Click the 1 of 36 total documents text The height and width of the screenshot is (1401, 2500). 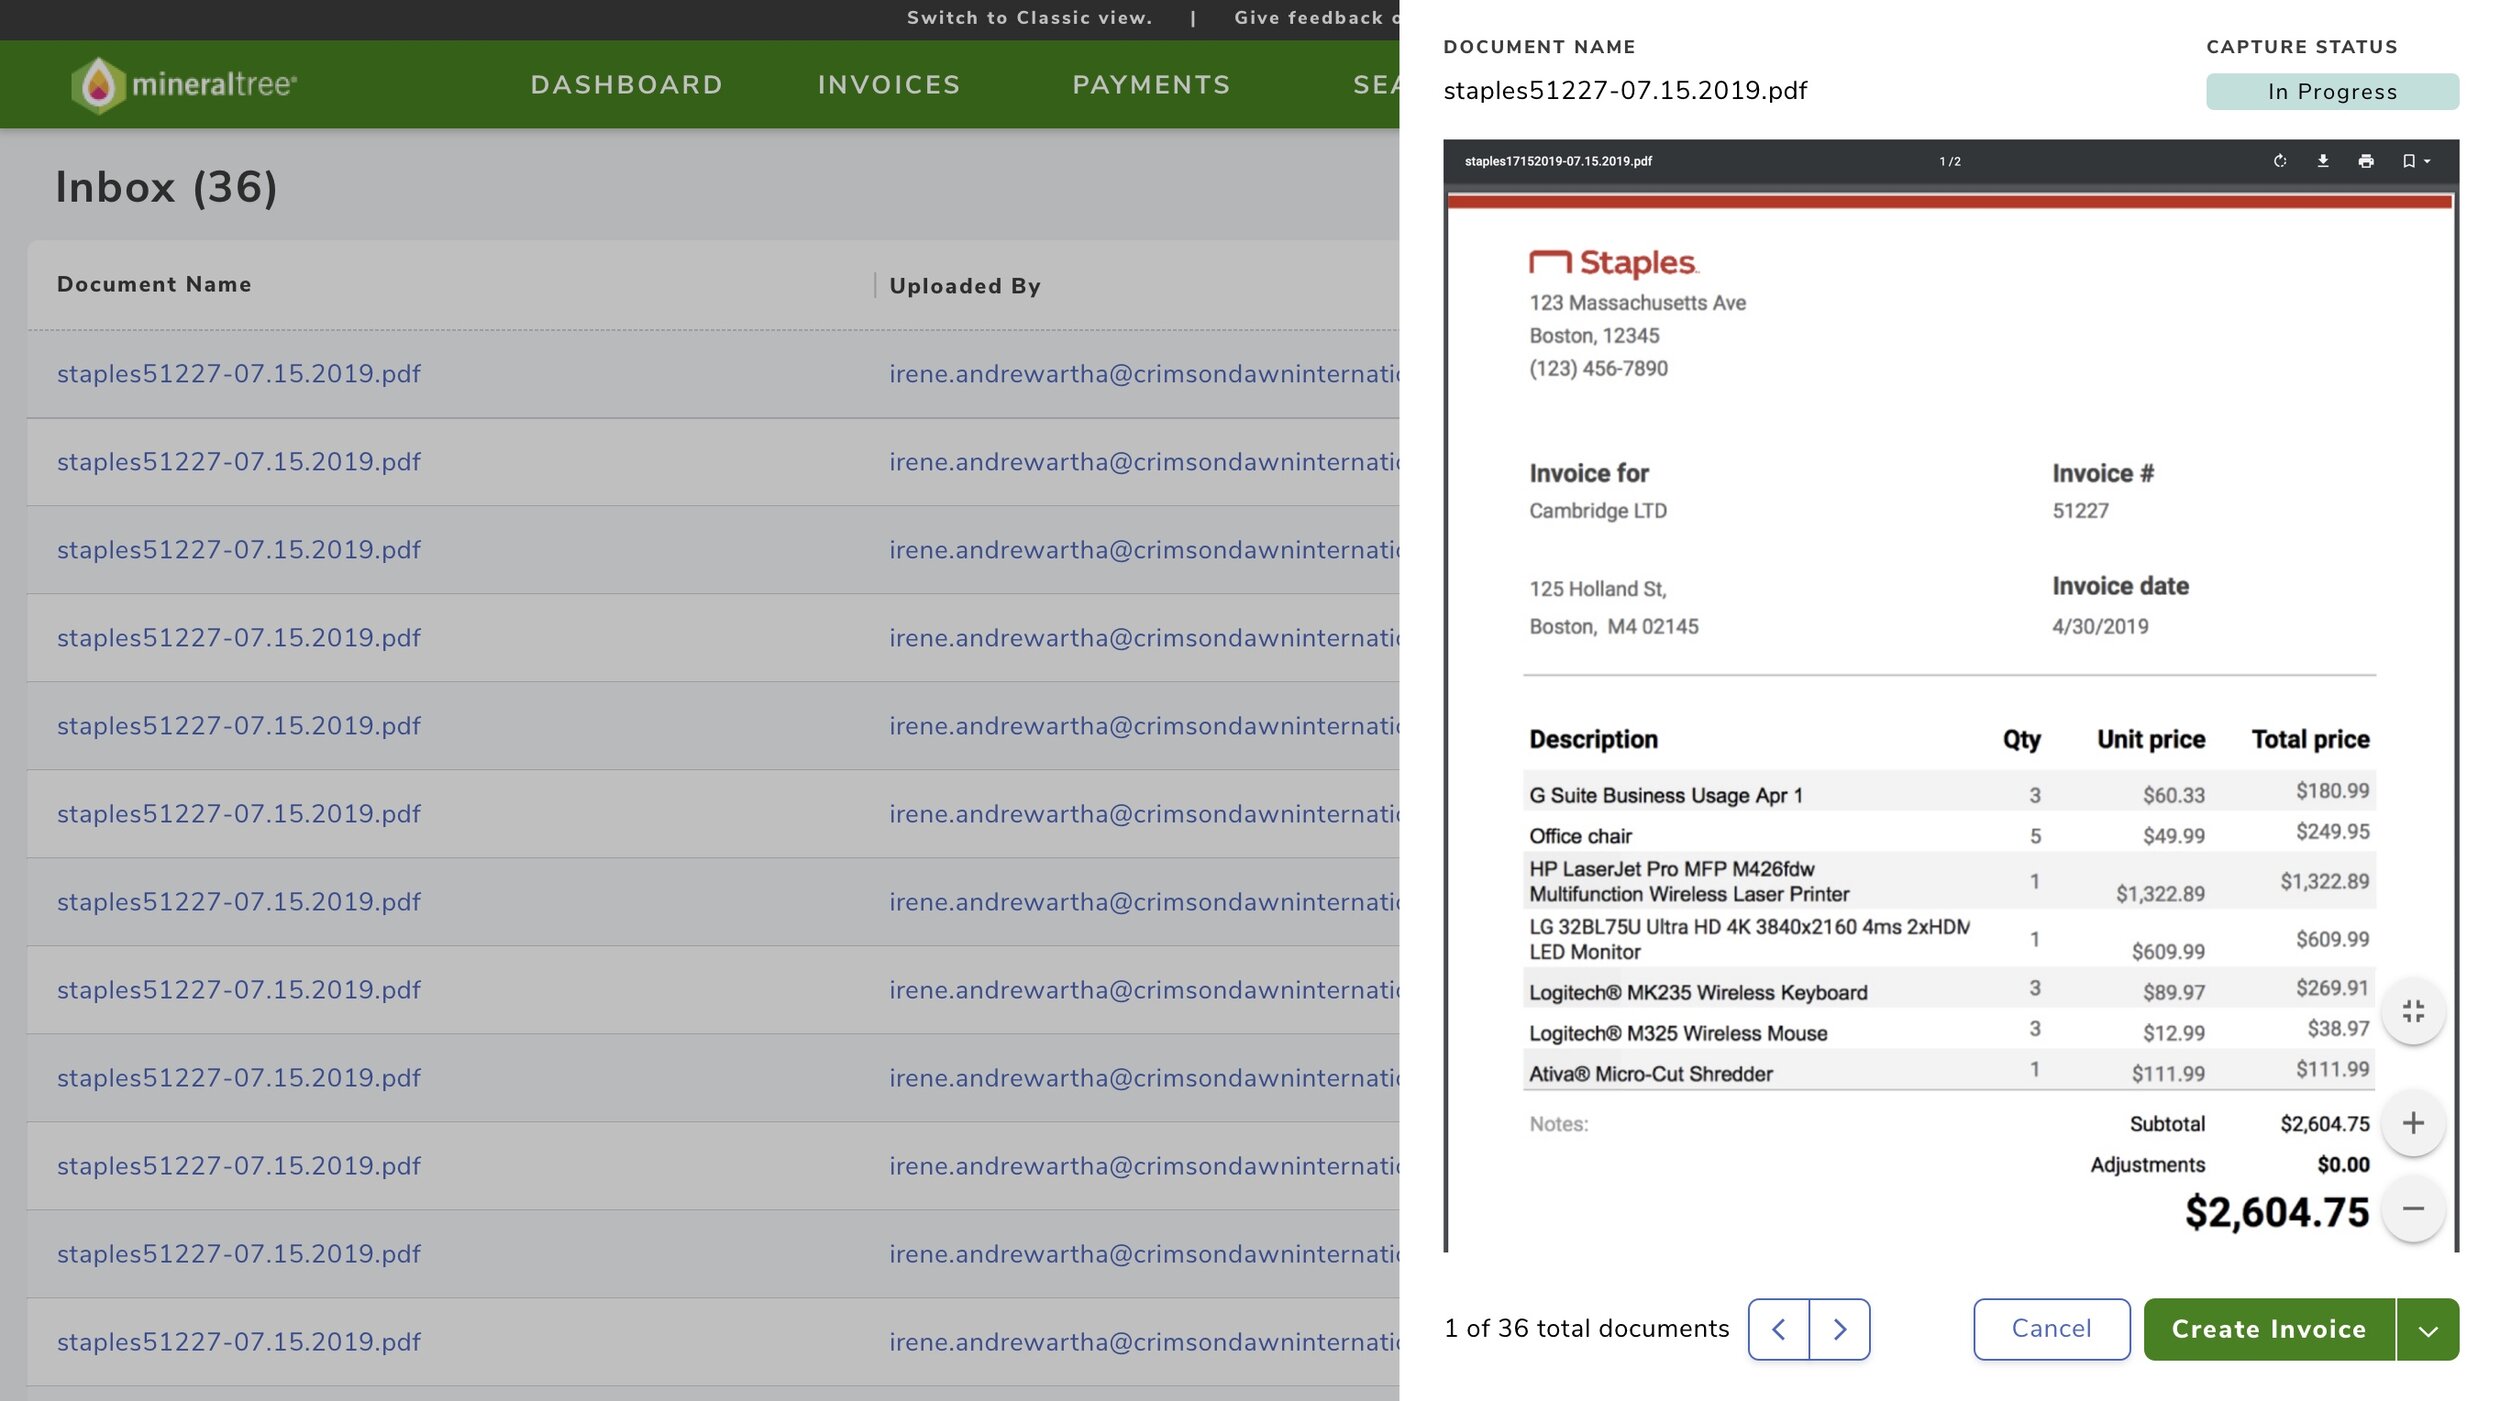(x=1587, y=1329)
